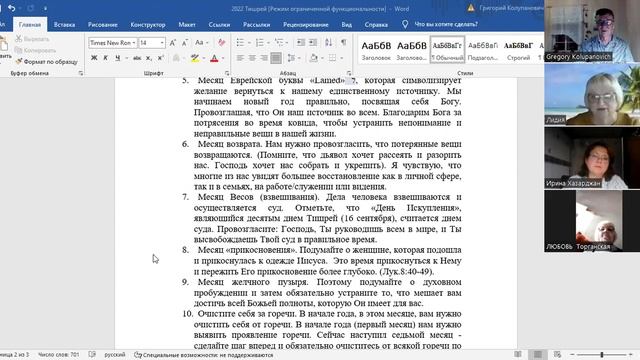
Task: Click the numbered list icon
Action: point(260,42)
